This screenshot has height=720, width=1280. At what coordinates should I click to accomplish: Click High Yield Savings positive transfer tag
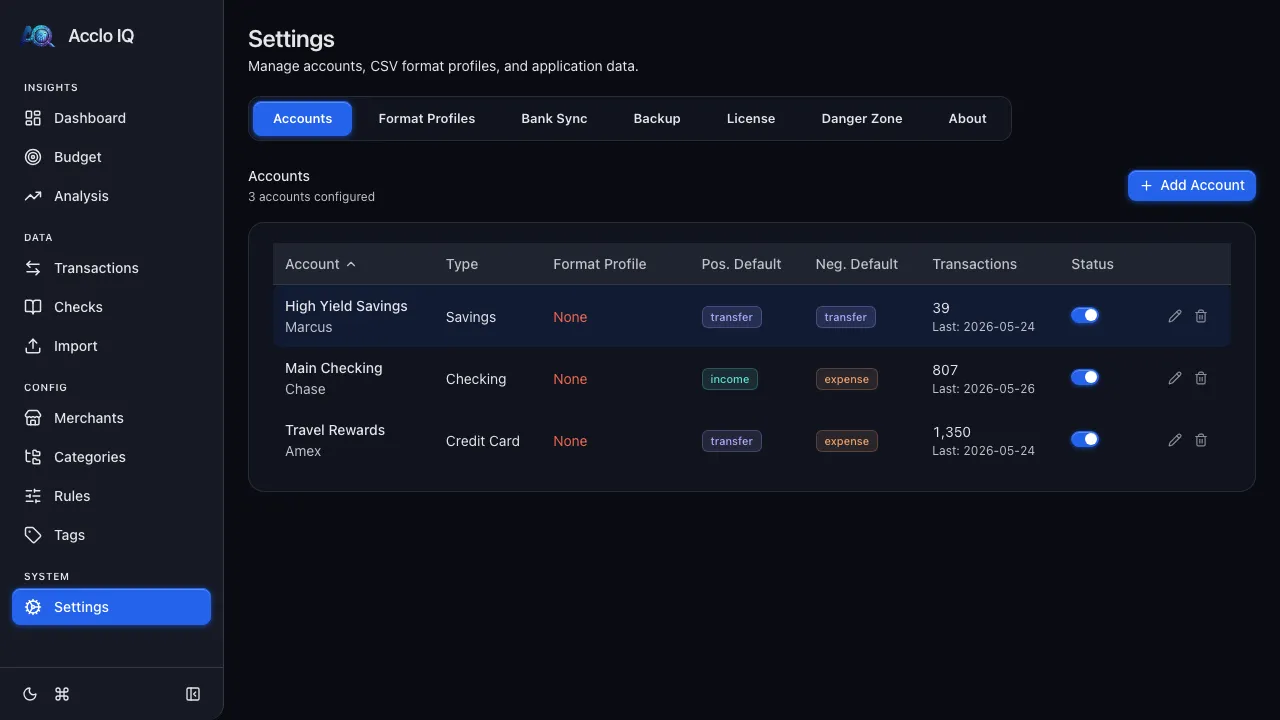(732, 317)
